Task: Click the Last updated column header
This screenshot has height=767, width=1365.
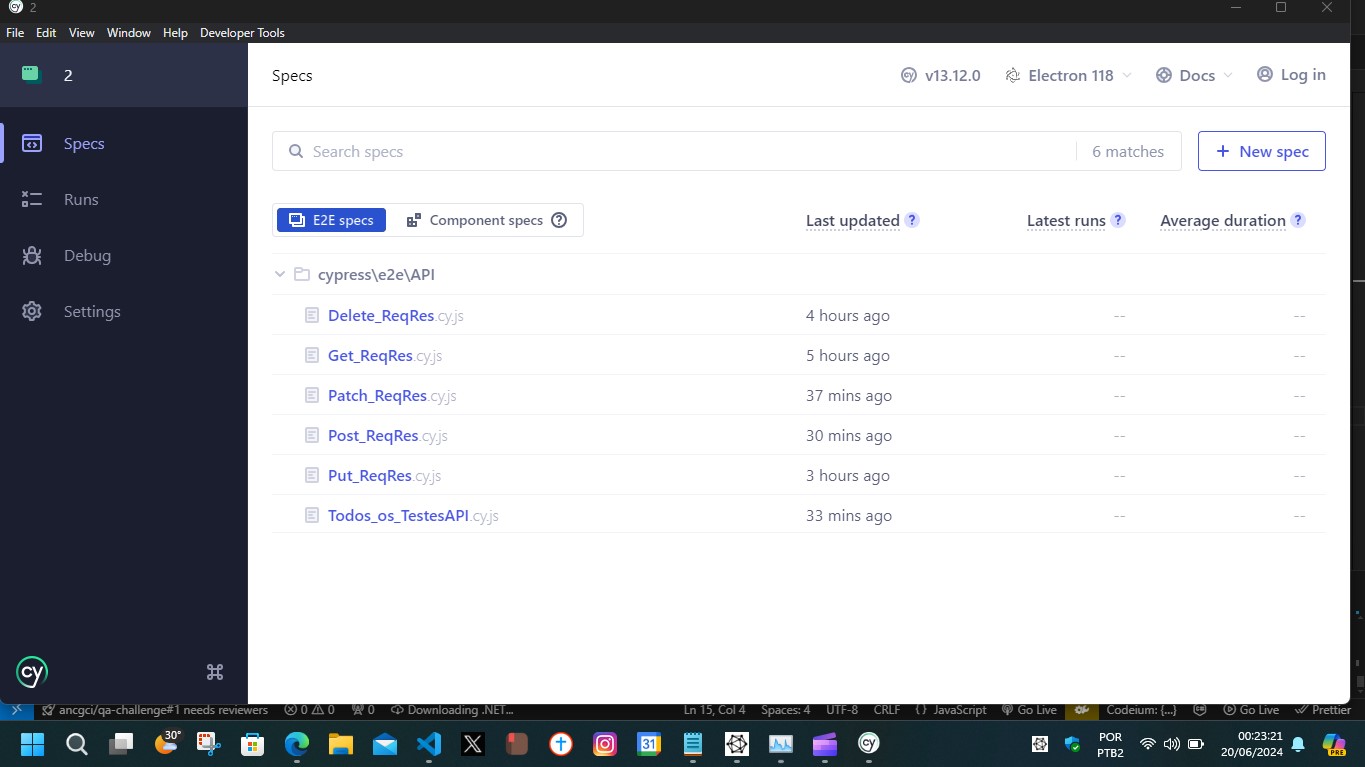Action: [x=853, y=221]
